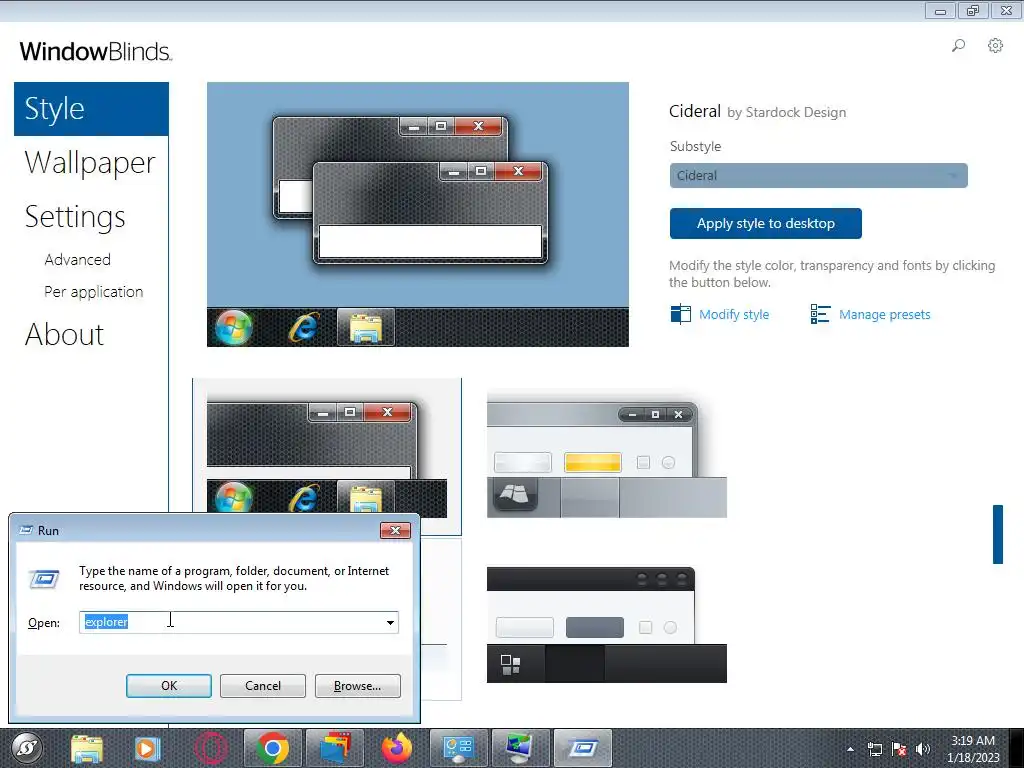Click the network tray icon
The height and width of the screenshot is (768, 1024).
874,749
